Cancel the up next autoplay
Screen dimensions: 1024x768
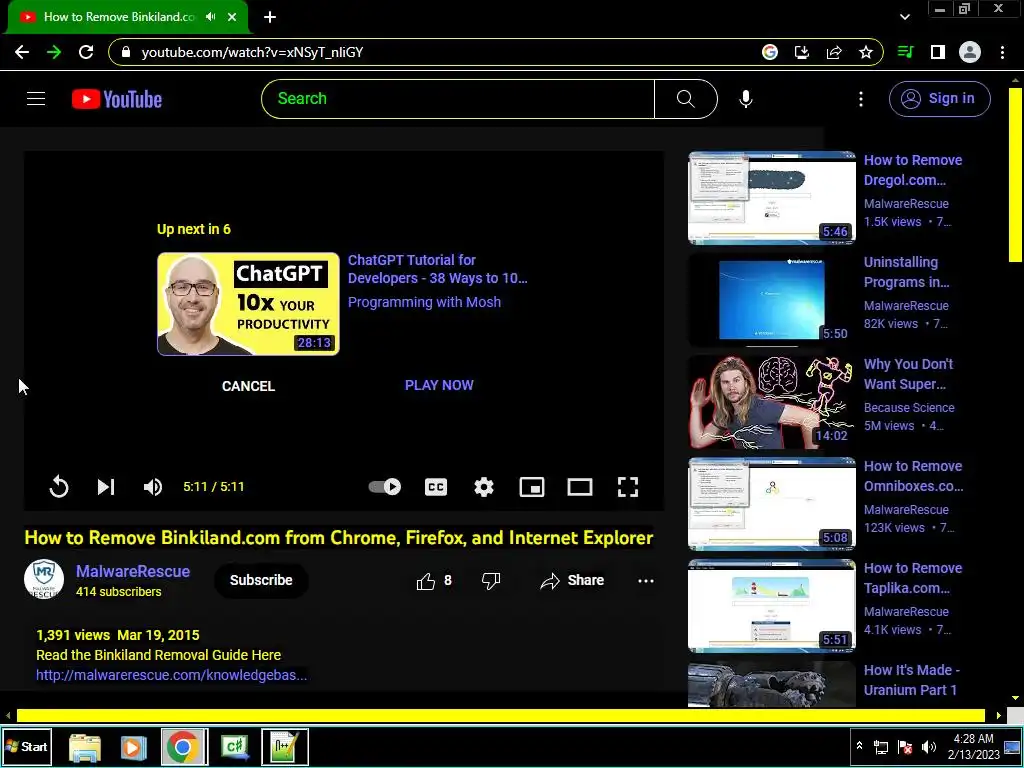click(248, 386)
